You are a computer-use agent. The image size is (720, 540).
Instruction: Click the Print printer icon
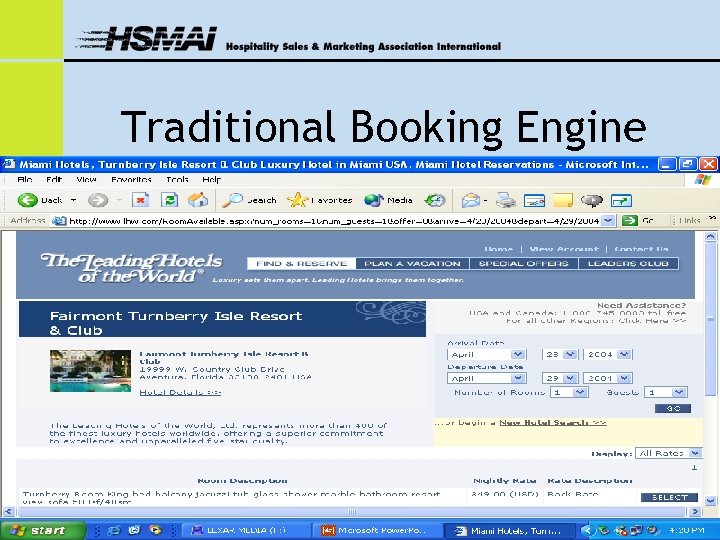[506, 200]
